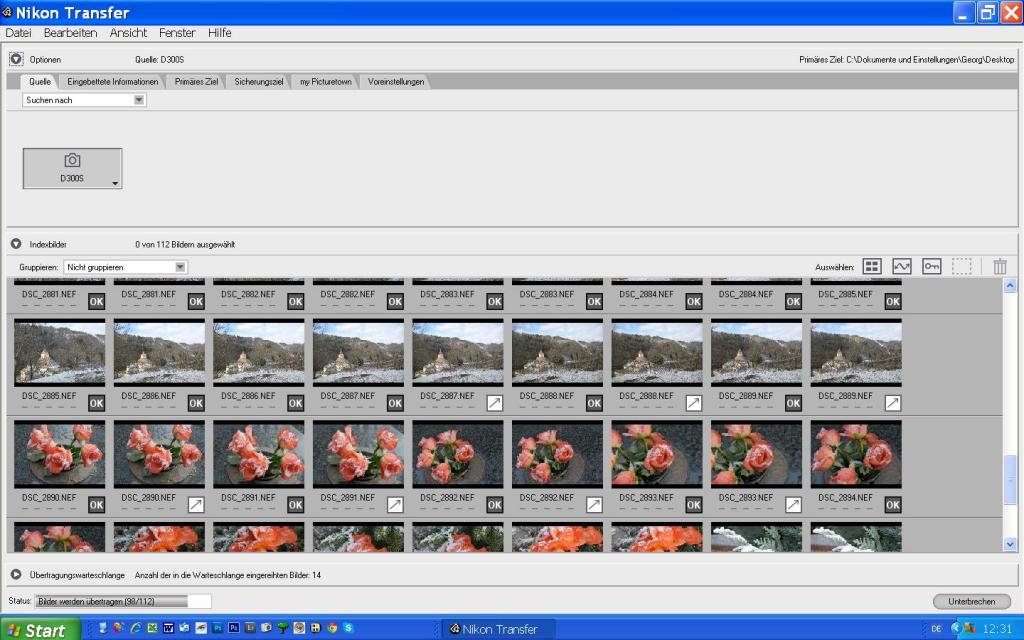The height and width of the screenshot is (640, 1024).
Task: Toggle transfer arrow on DSC_2892.NEF
Action: (594, 505)
